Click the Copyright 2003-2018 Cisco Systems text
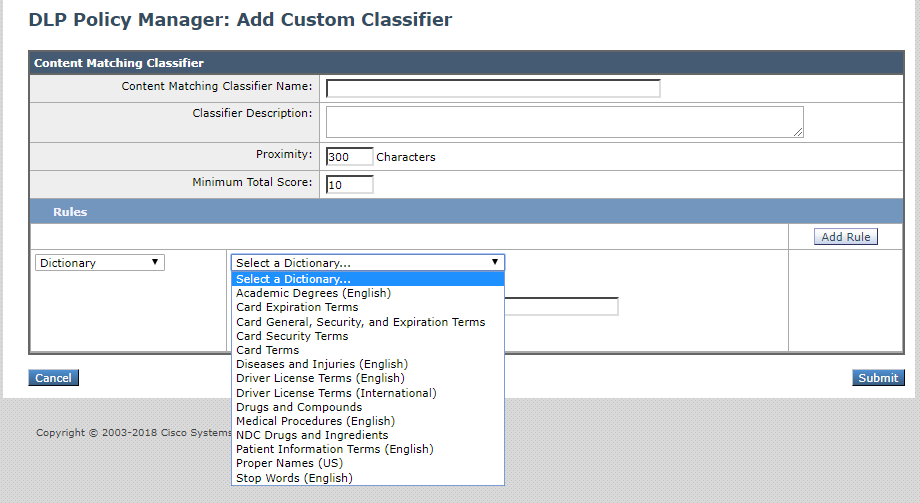 coord(134,433)
